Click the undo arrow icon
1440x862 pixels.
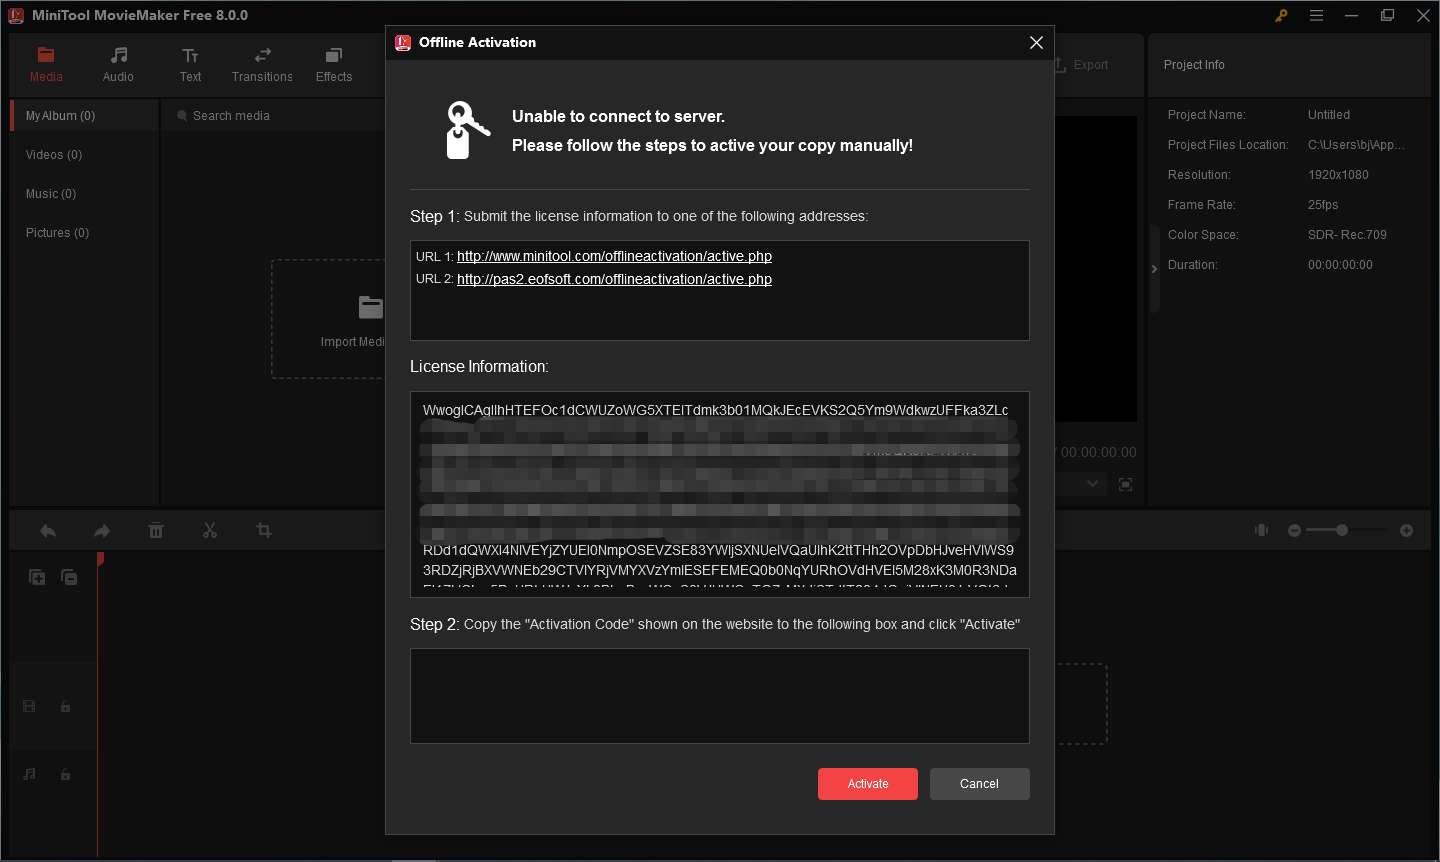pyautogui.click(x=48, y=531)
